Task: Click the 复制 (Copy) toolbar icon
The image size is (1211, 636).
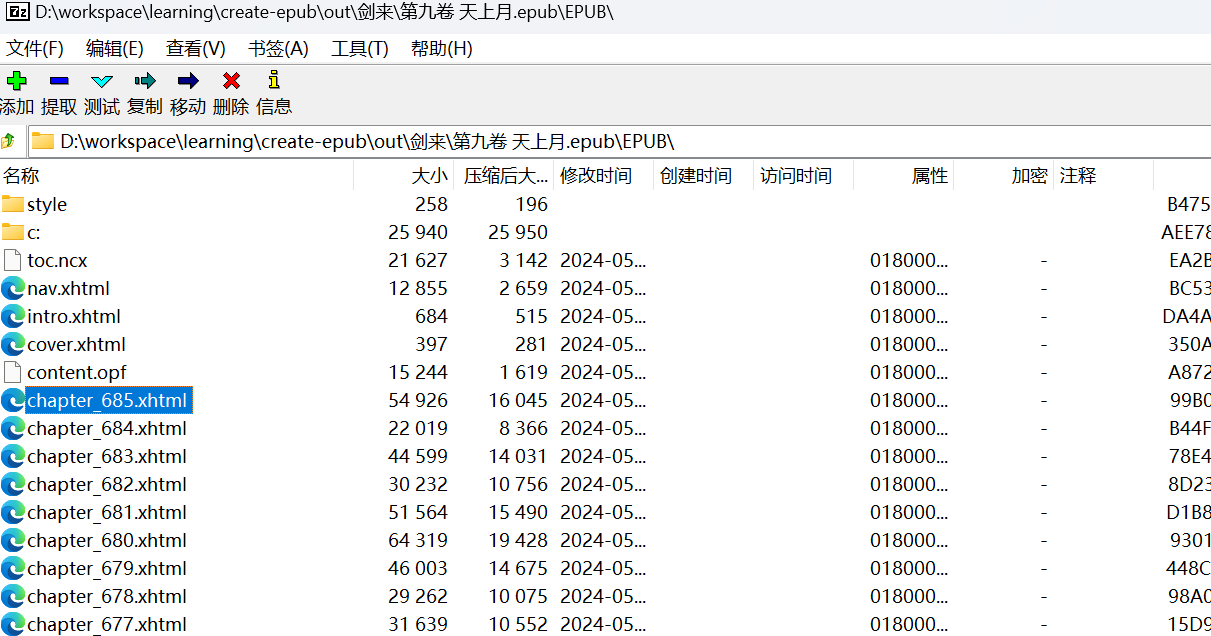Action: [x=144, y=82]
